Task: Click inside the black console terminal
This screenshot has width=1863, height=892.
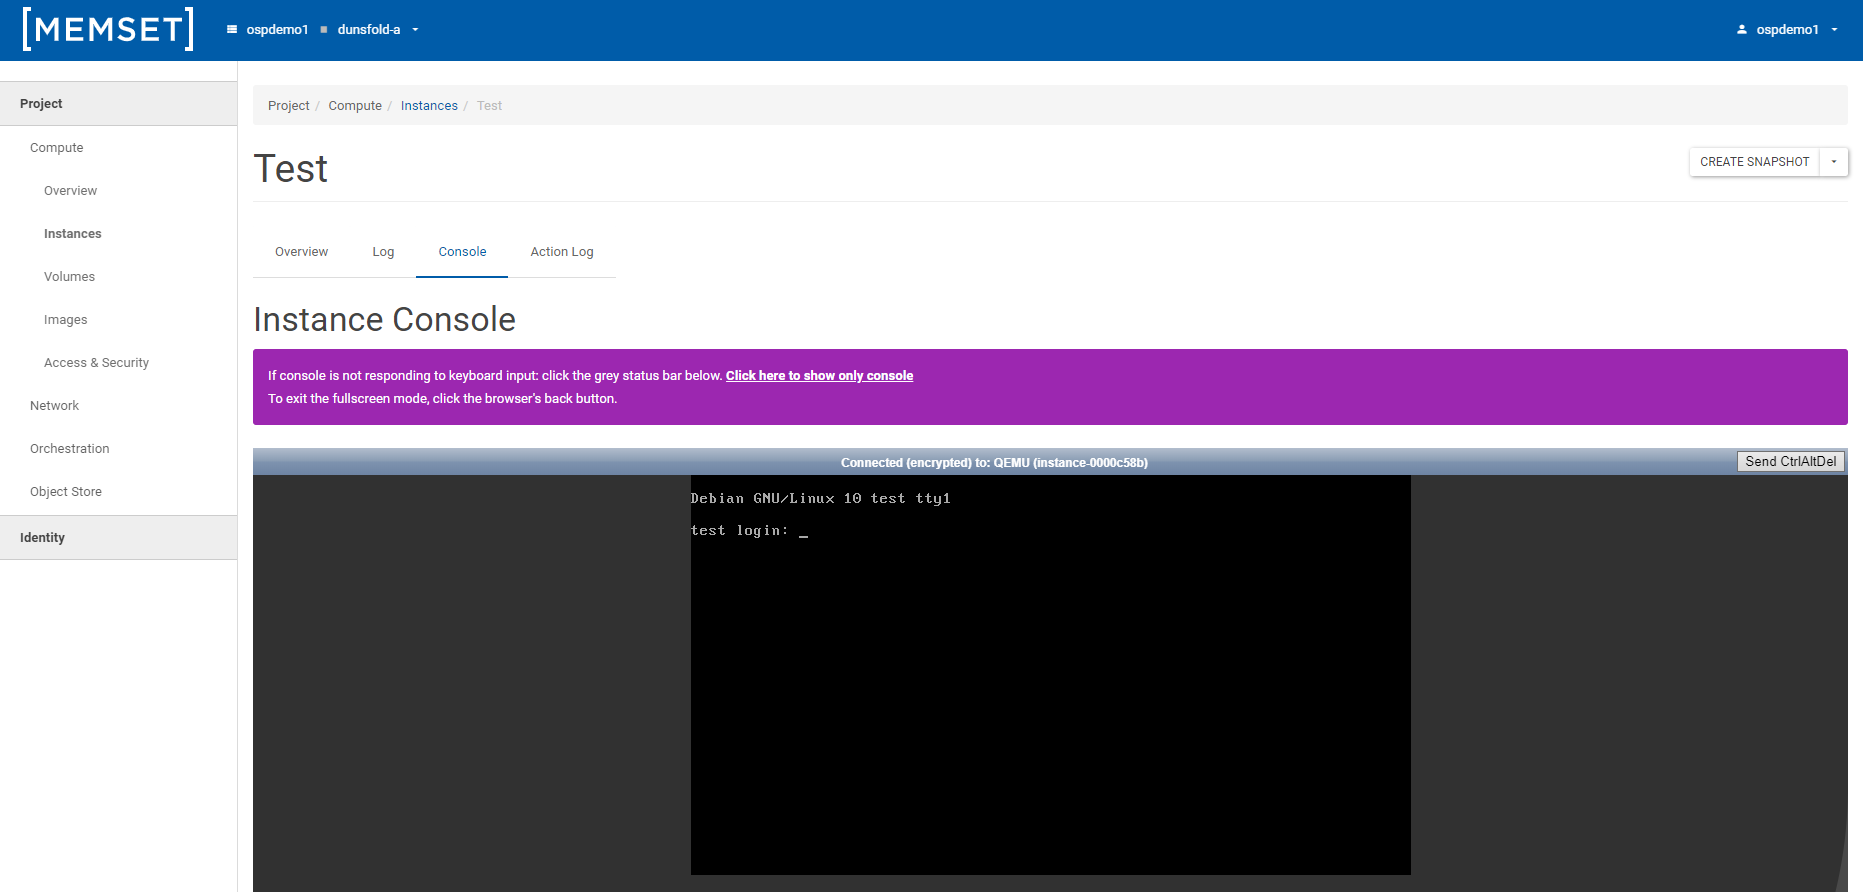Action: [x=1050, y=675]
